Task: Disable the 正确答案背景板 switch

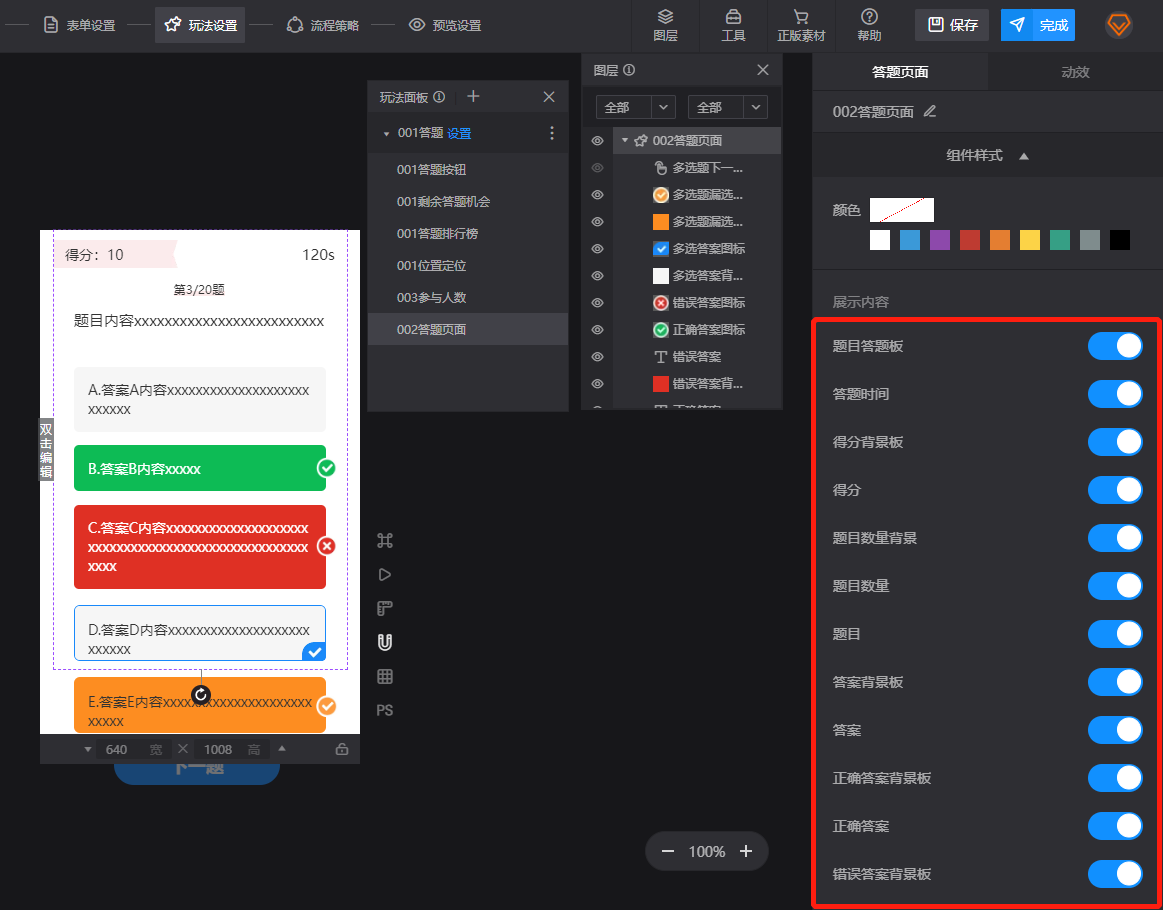Action: pyautogui.click(x=1115, y=778)
